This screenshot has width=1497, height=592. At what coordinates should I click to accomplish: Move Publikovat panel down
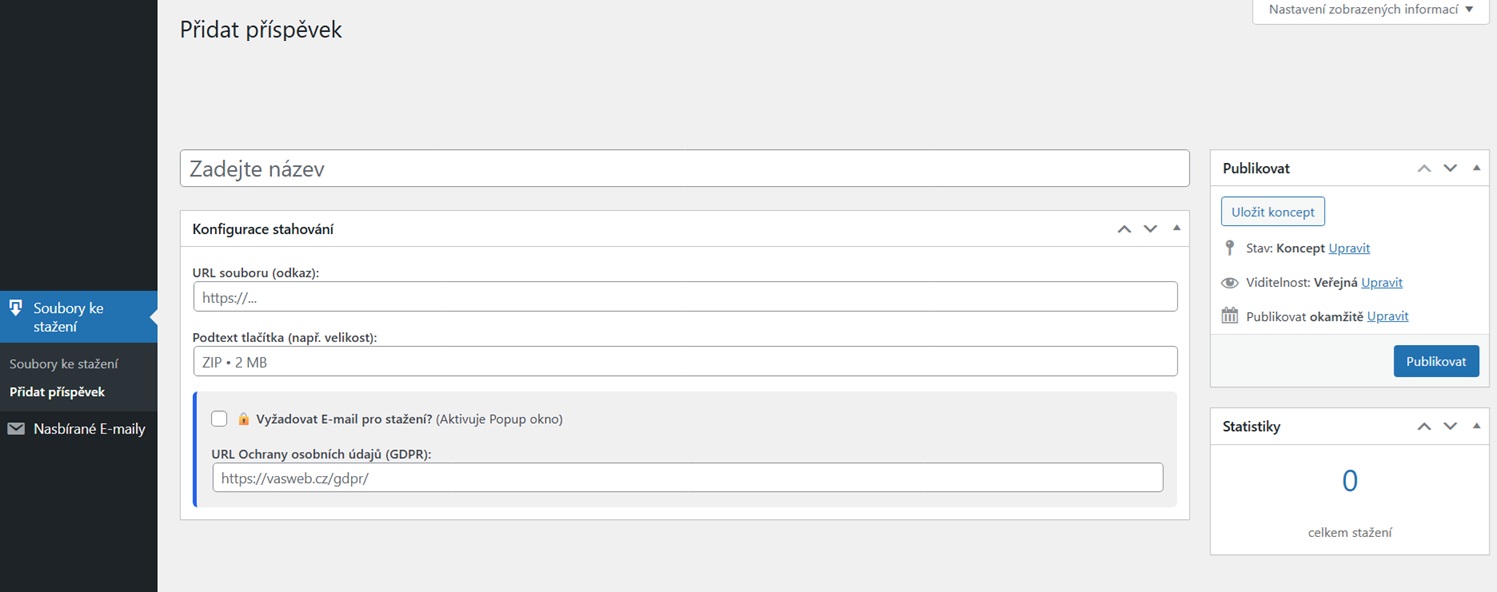pyautogui.click(x=1450, y=168)
